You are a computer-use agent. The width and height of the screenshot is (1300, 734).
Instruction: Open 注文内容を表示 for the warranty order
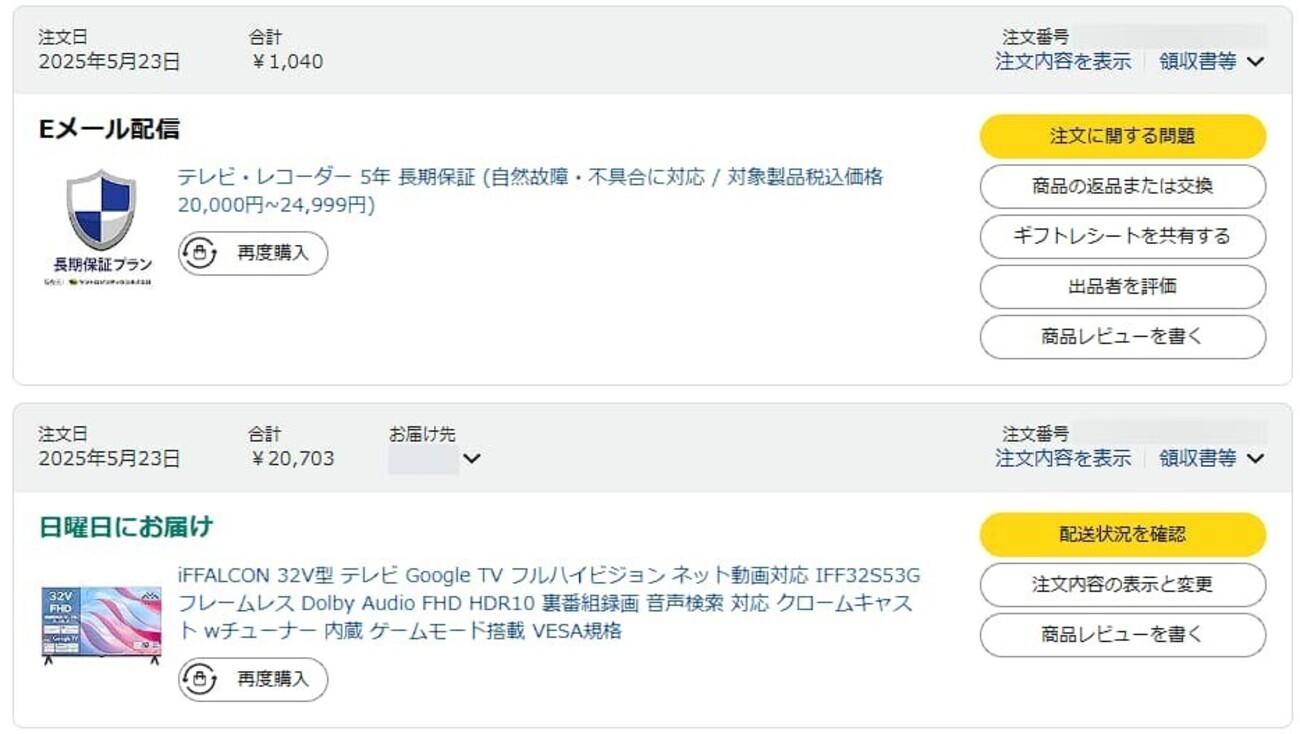pyautogui.click(x=1063, y=61)
